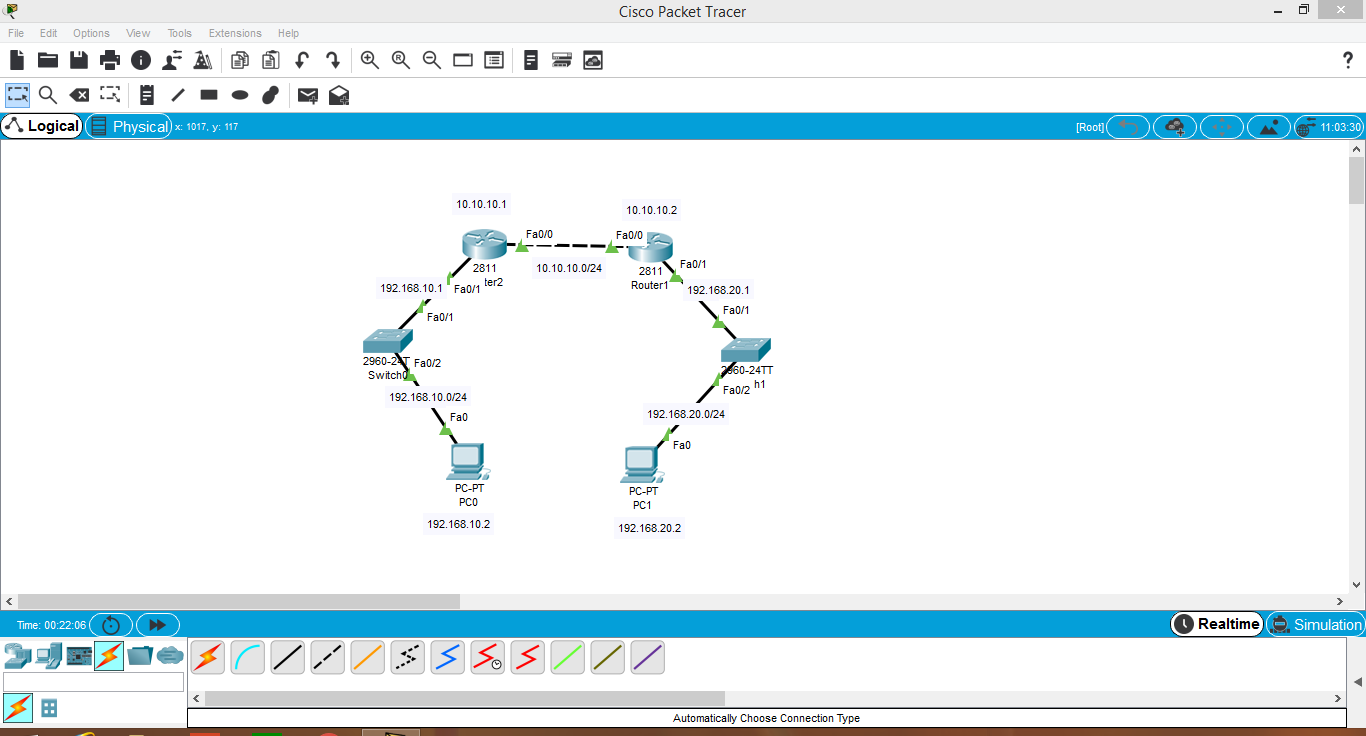The height and width of the screenshot is (736, 1366).
Task: Open the Extensions menu
Action: pos(234,33)
